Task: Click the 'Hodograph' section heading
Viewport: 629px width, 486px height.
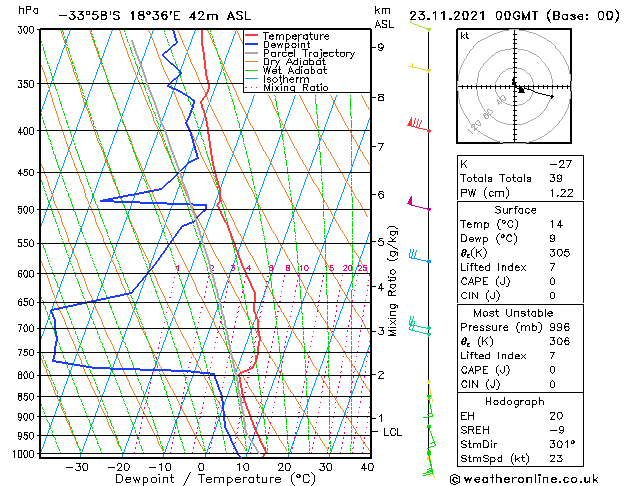Action: [515, 401]
